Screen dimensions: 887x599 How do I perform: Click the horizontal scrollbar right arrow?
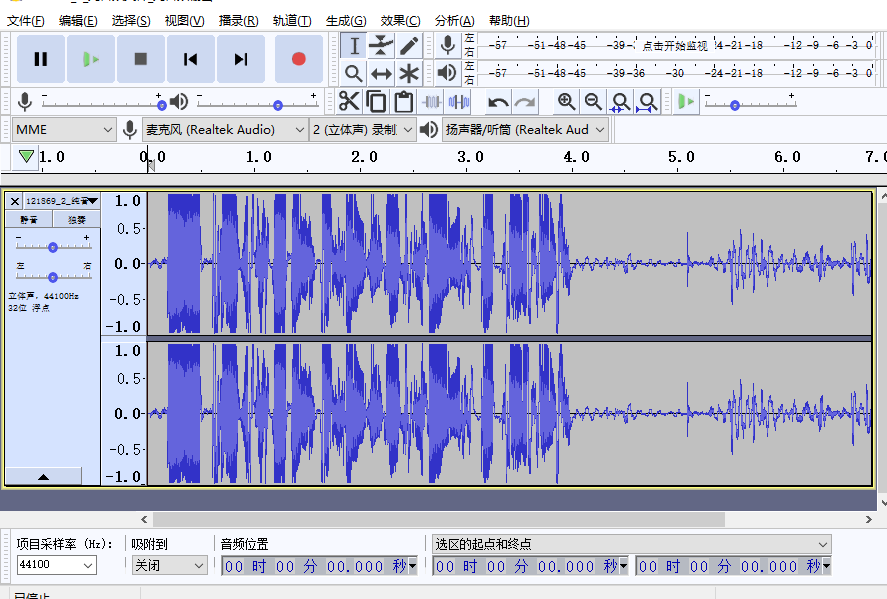pyautogui.click(x=869, y=519)
